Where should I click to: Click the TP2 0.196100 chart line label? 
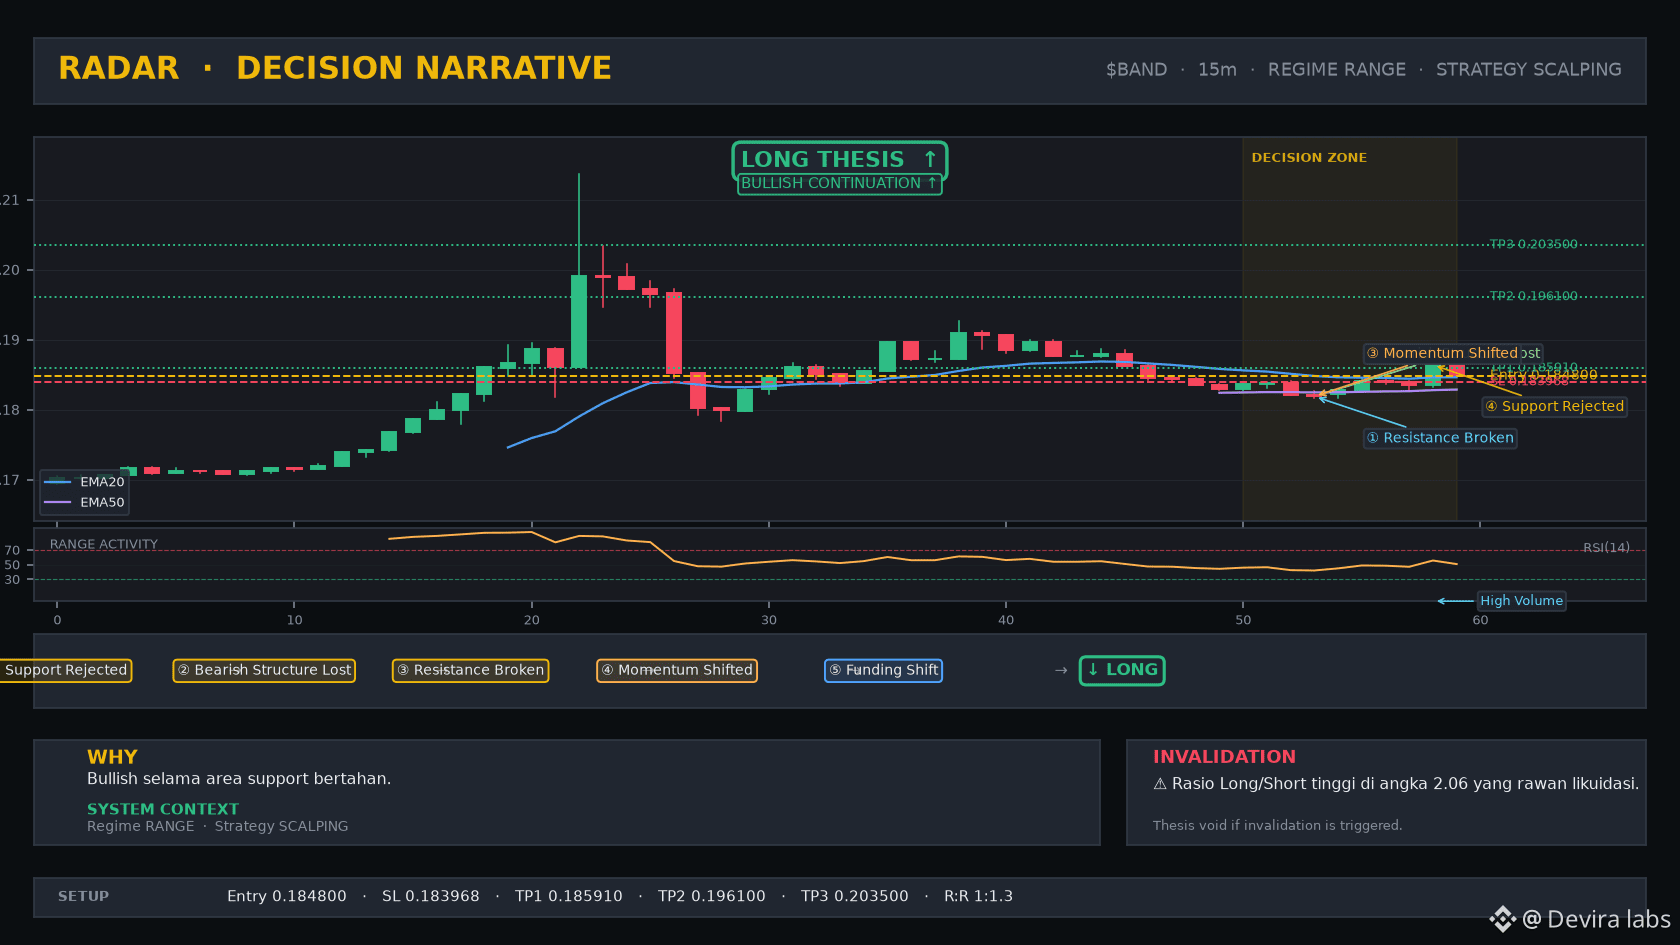click(1533, 296)
